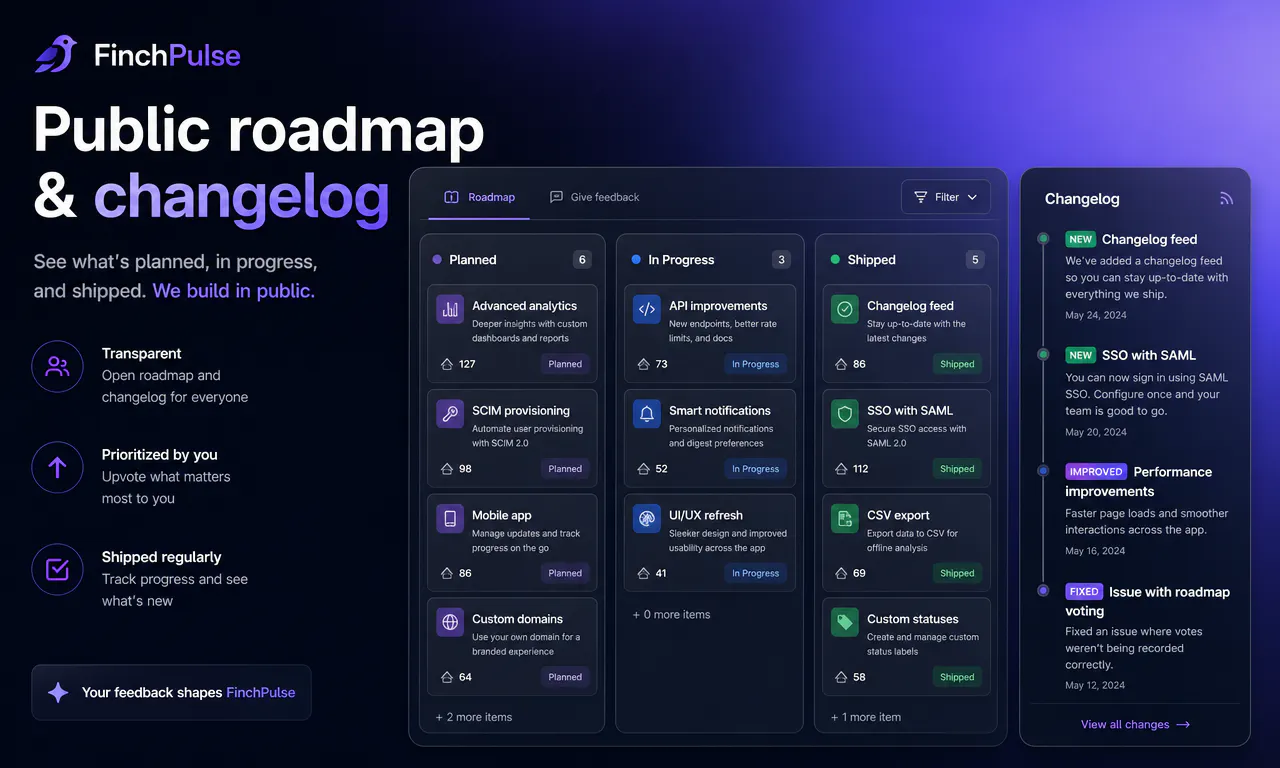Image resolution: width=1280 pixels, height=768 pixels.
Task: Click the Planned column count 6
Action: pos(581,259)
